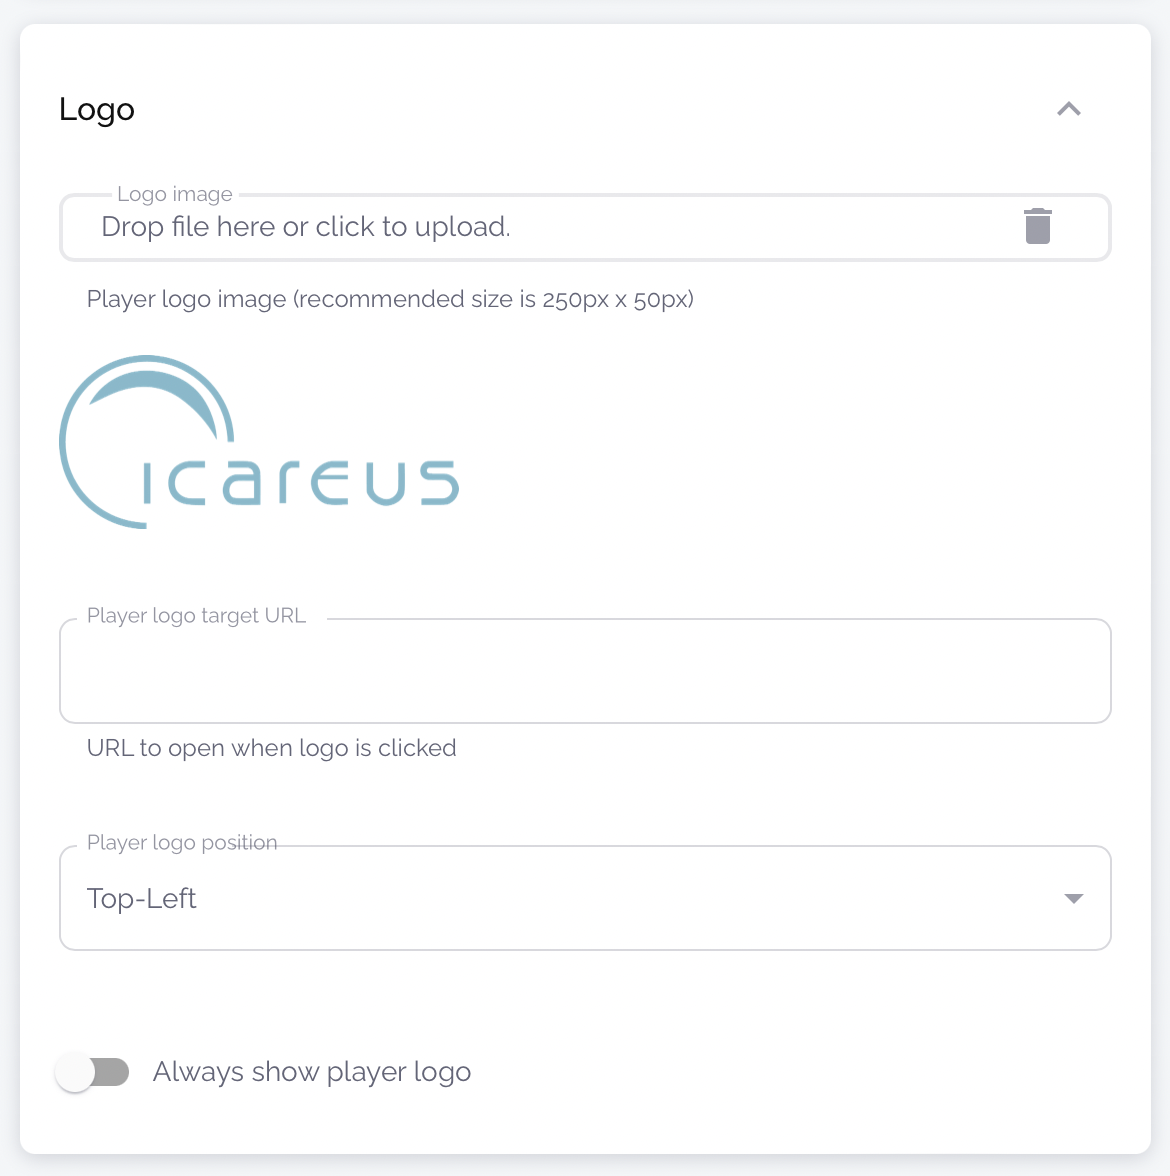Click the recommended size hint text

tap(390, 299)
